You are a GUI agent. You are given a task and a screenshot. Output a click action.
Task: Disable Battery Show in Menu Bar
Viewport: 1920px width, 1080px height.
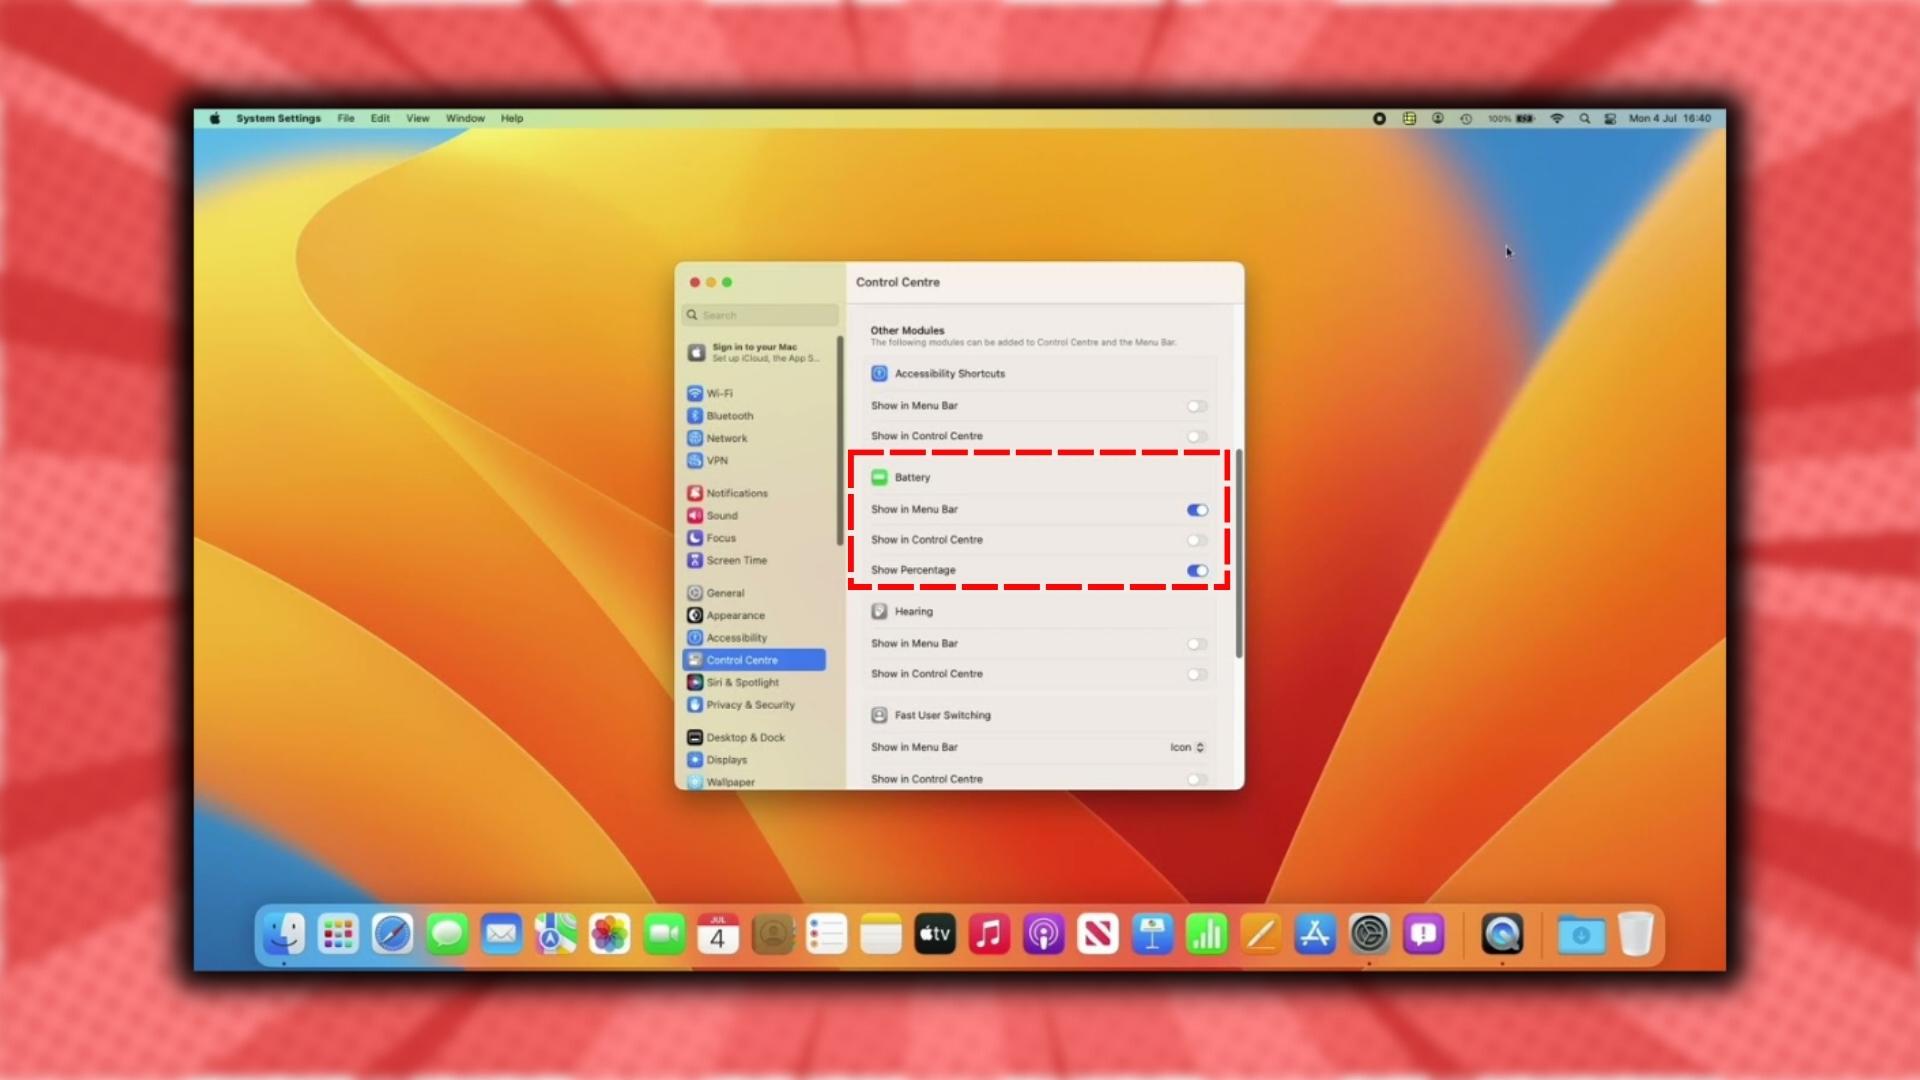1197,510
